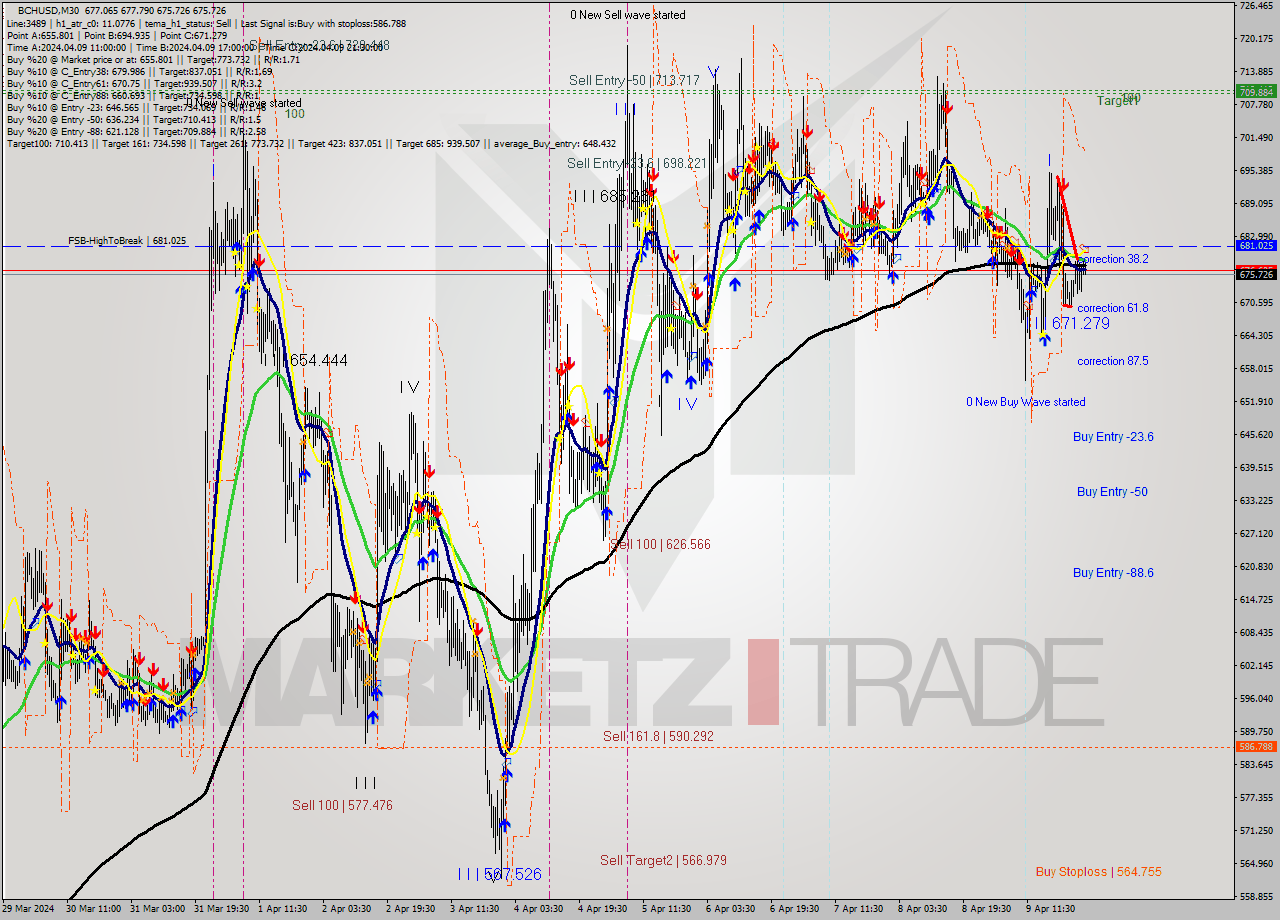The width and height of the screenshot is (1280, 920).
Task: Click the 4 Apr 03:30 time axis label
Action: click(x=537, y=909)
